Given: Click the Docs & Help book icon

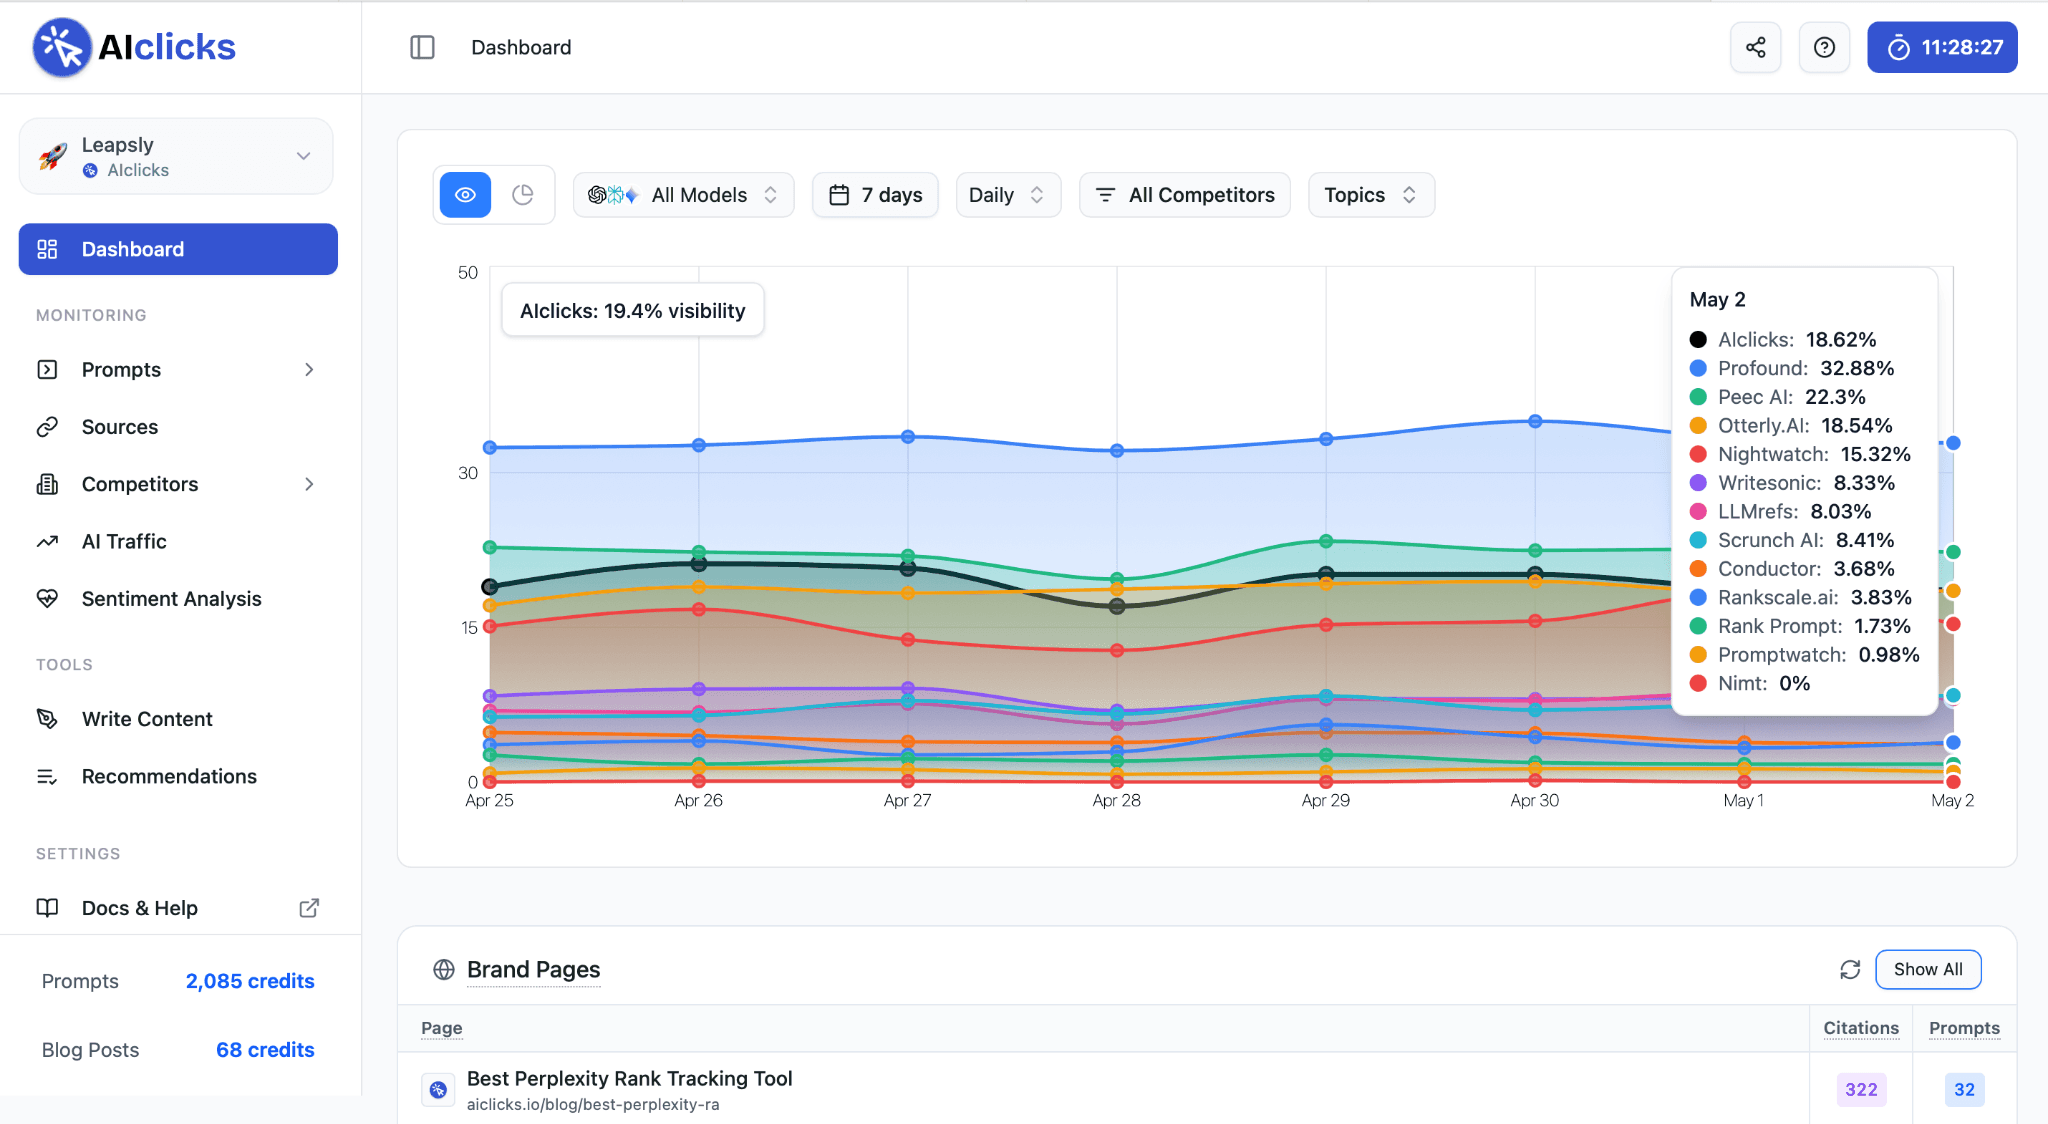Looking at the screenshot, I should pyautogui.click(x=47, y=908).
